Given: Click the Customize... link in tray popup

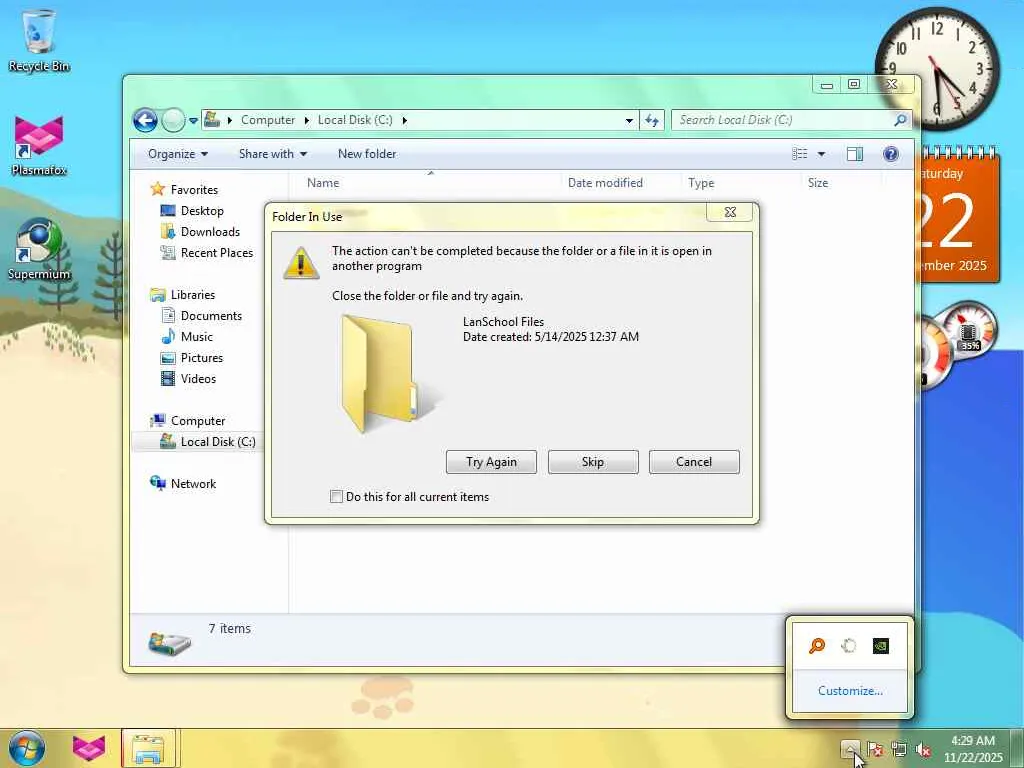Looking at the screenshot, I should pos(850,691).
